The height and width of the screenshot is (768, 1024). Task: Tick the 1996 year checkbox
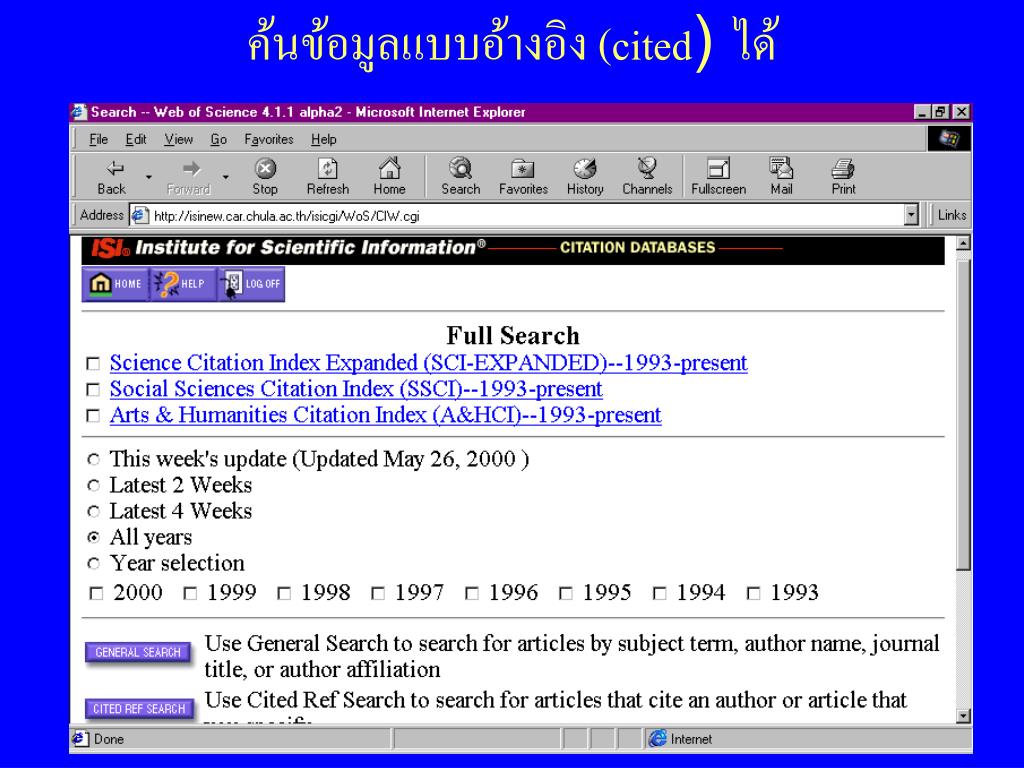(472, 594)
